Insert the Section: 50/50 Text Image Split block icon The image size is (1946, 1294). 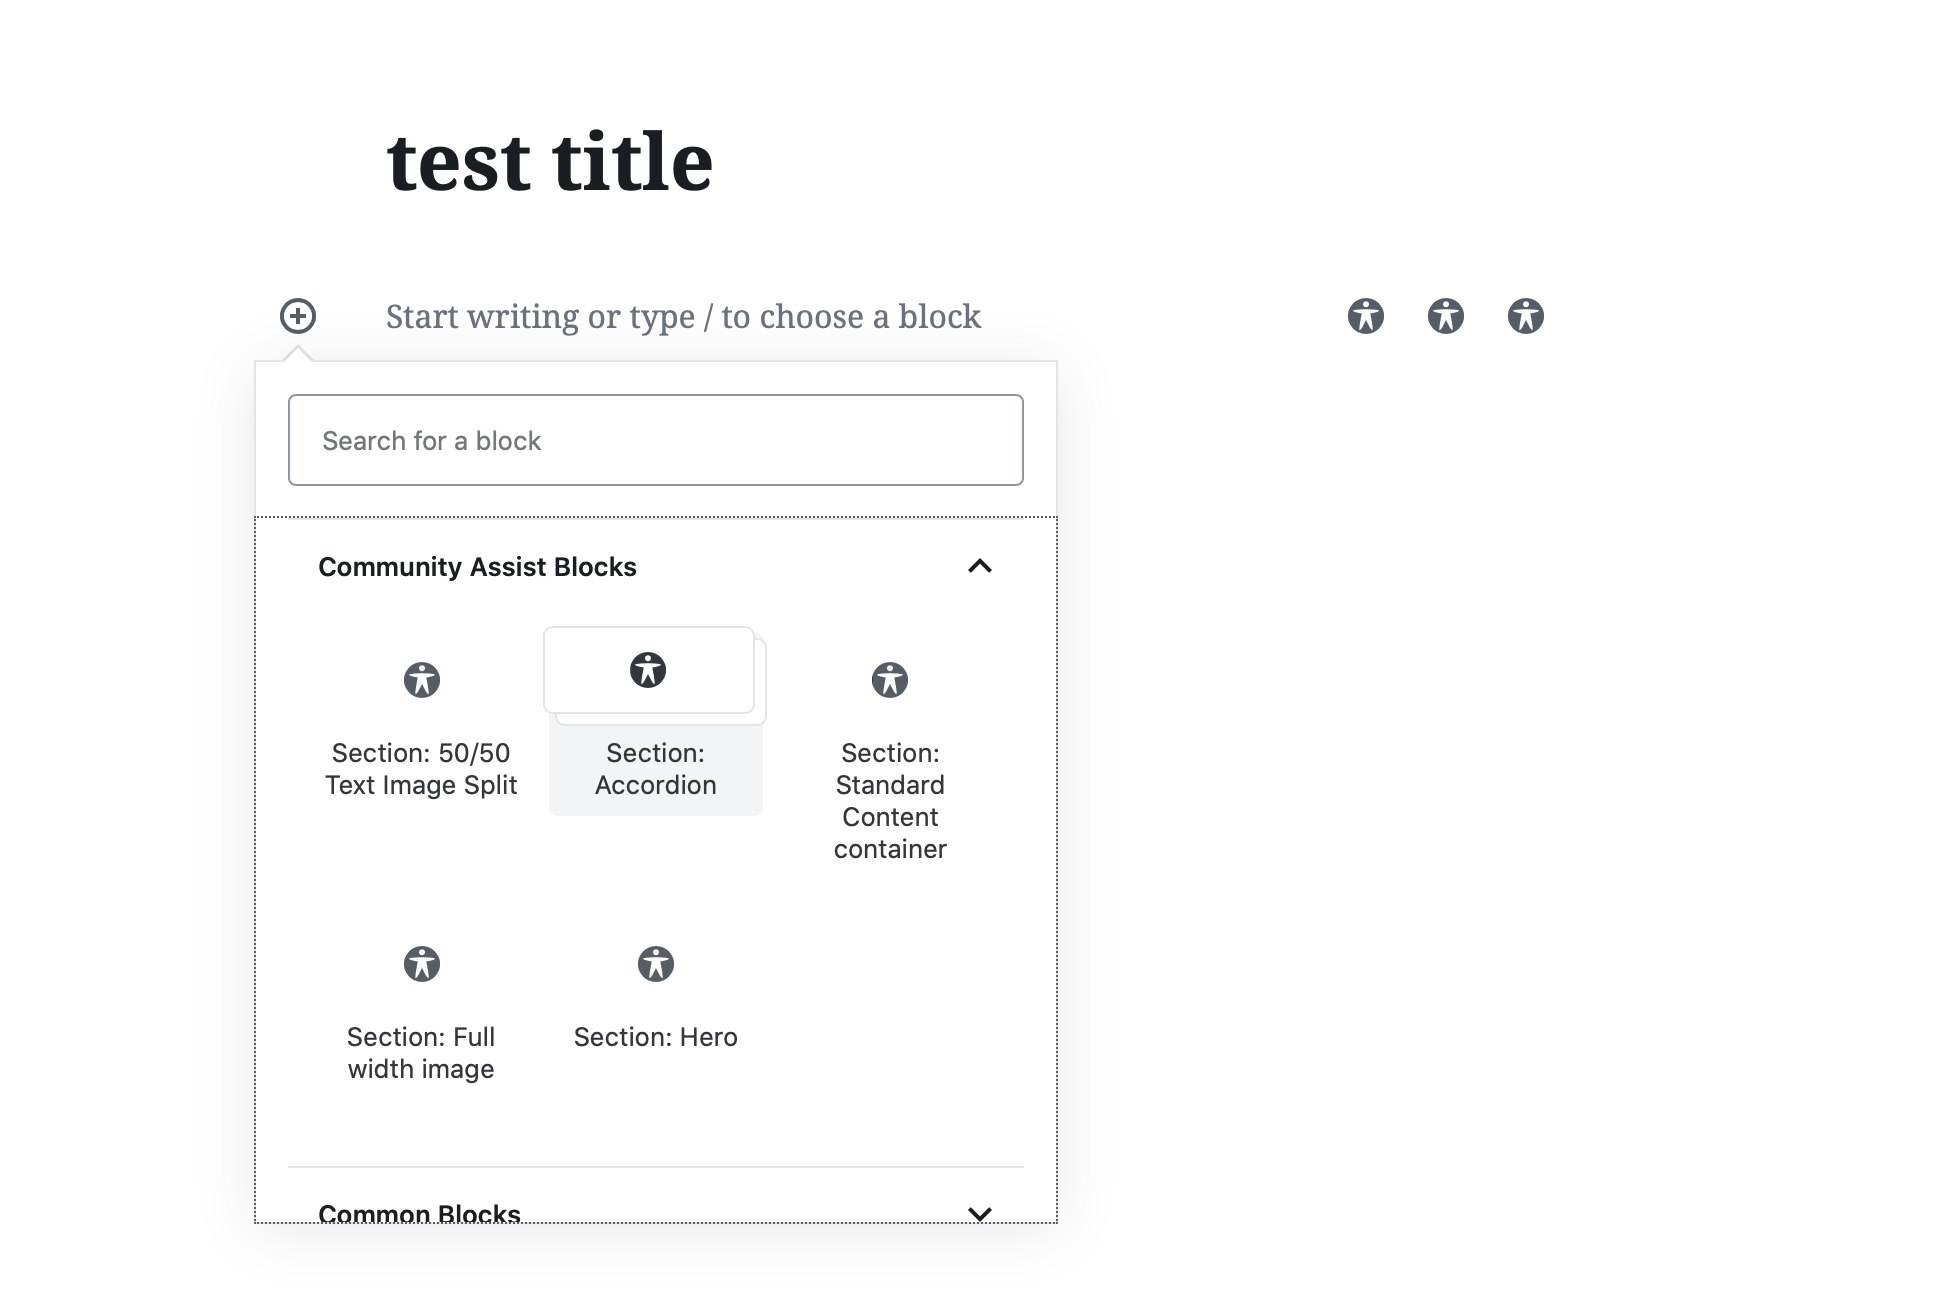[x=421, y=680]
